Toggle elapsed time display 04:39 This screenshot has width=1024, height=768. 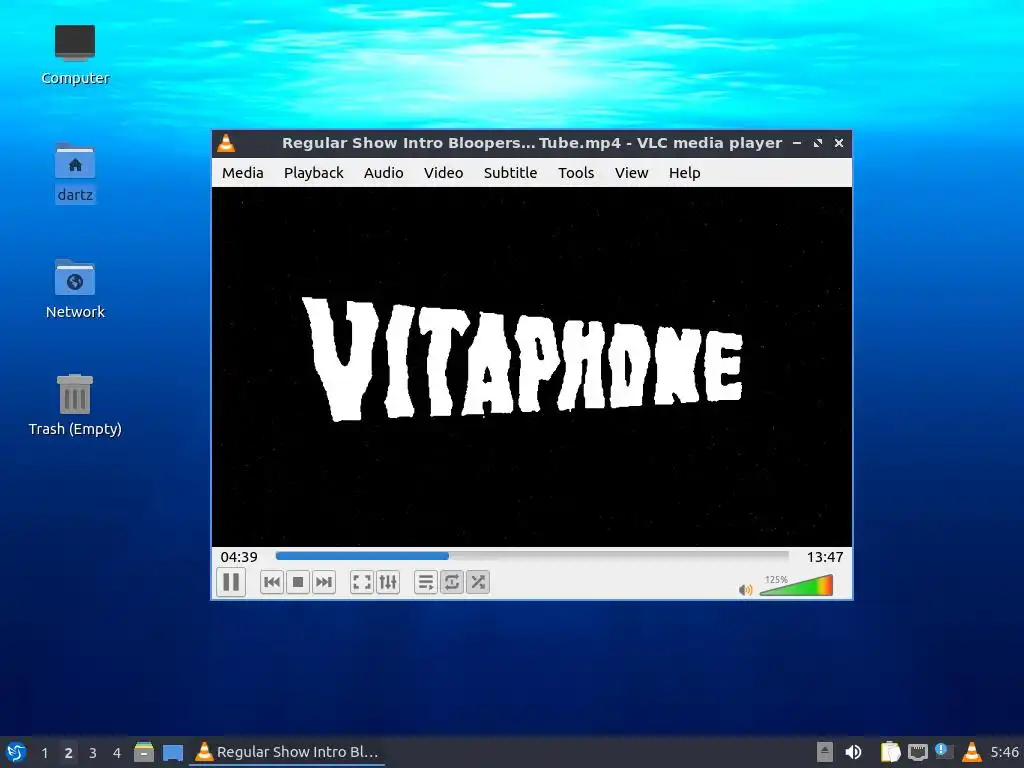click(x=239, y=557)
